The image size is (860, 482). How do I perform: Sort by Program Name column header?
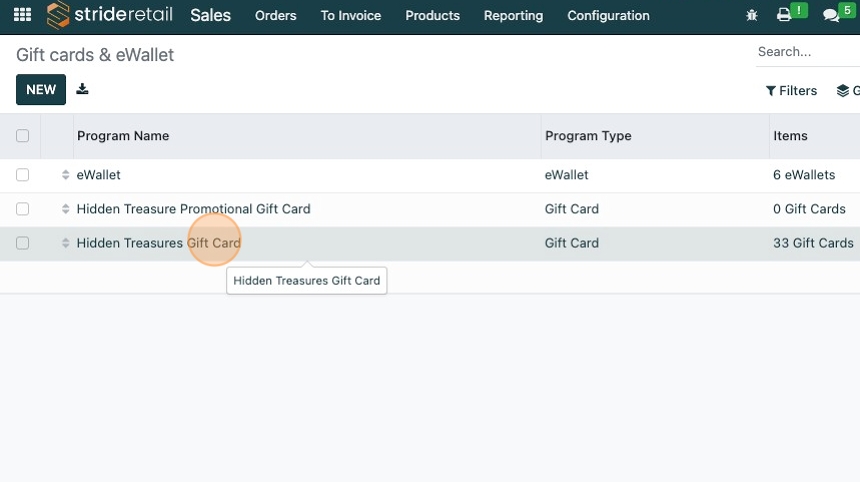click(123, 136)
